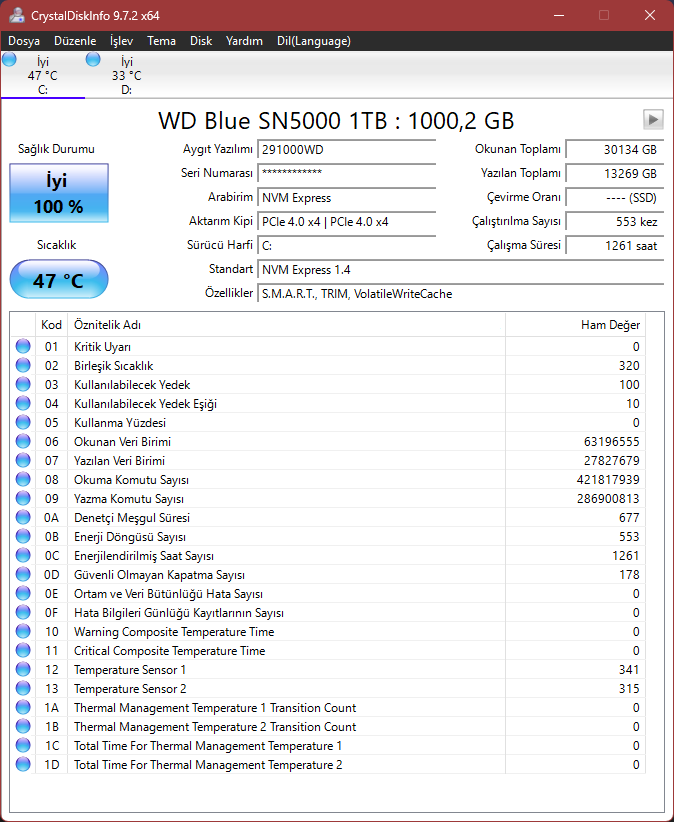Click status orb for Temperature Sensor 2 row

pos(23,688)
